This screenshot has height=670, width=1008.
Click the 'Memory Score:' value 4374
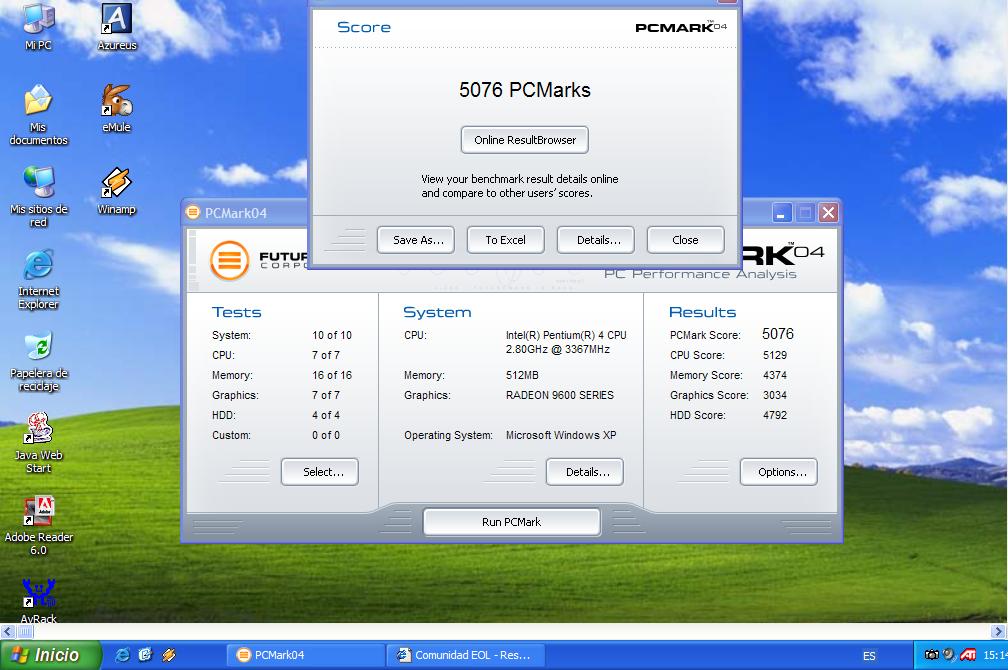pos(775,375)
